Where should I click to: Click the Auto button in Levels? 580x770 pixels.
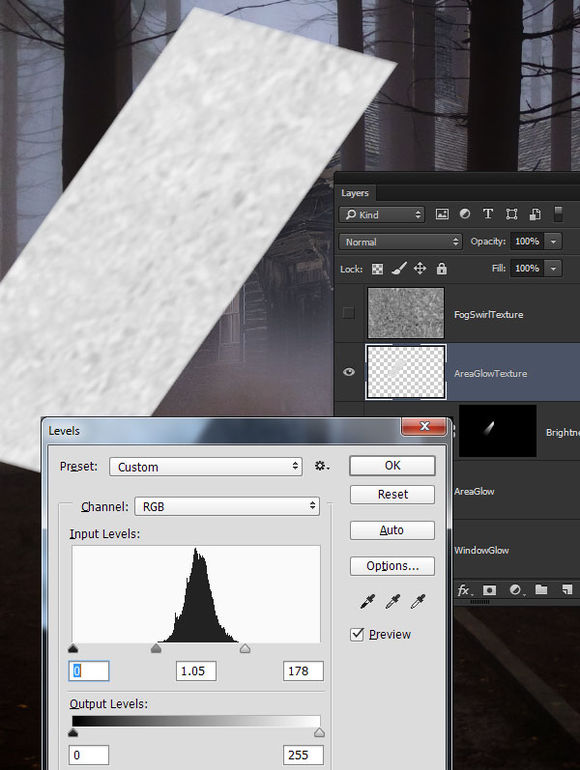coord(392,530)
